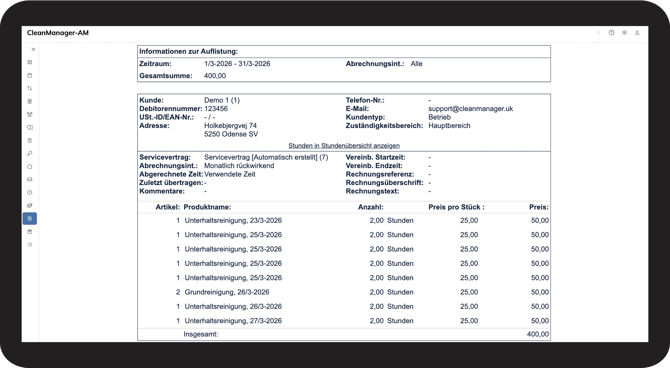Open the people group sidebar icon
This screenshot has height=368, width=670.
pyautogui.click(x=29, y=114)
